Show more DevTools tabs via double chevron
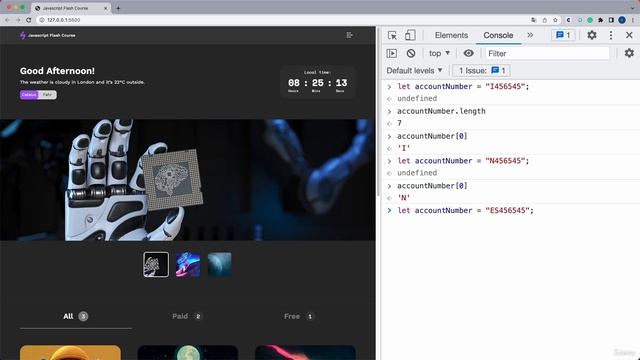640x360 pixels. [x=530, y=35]
